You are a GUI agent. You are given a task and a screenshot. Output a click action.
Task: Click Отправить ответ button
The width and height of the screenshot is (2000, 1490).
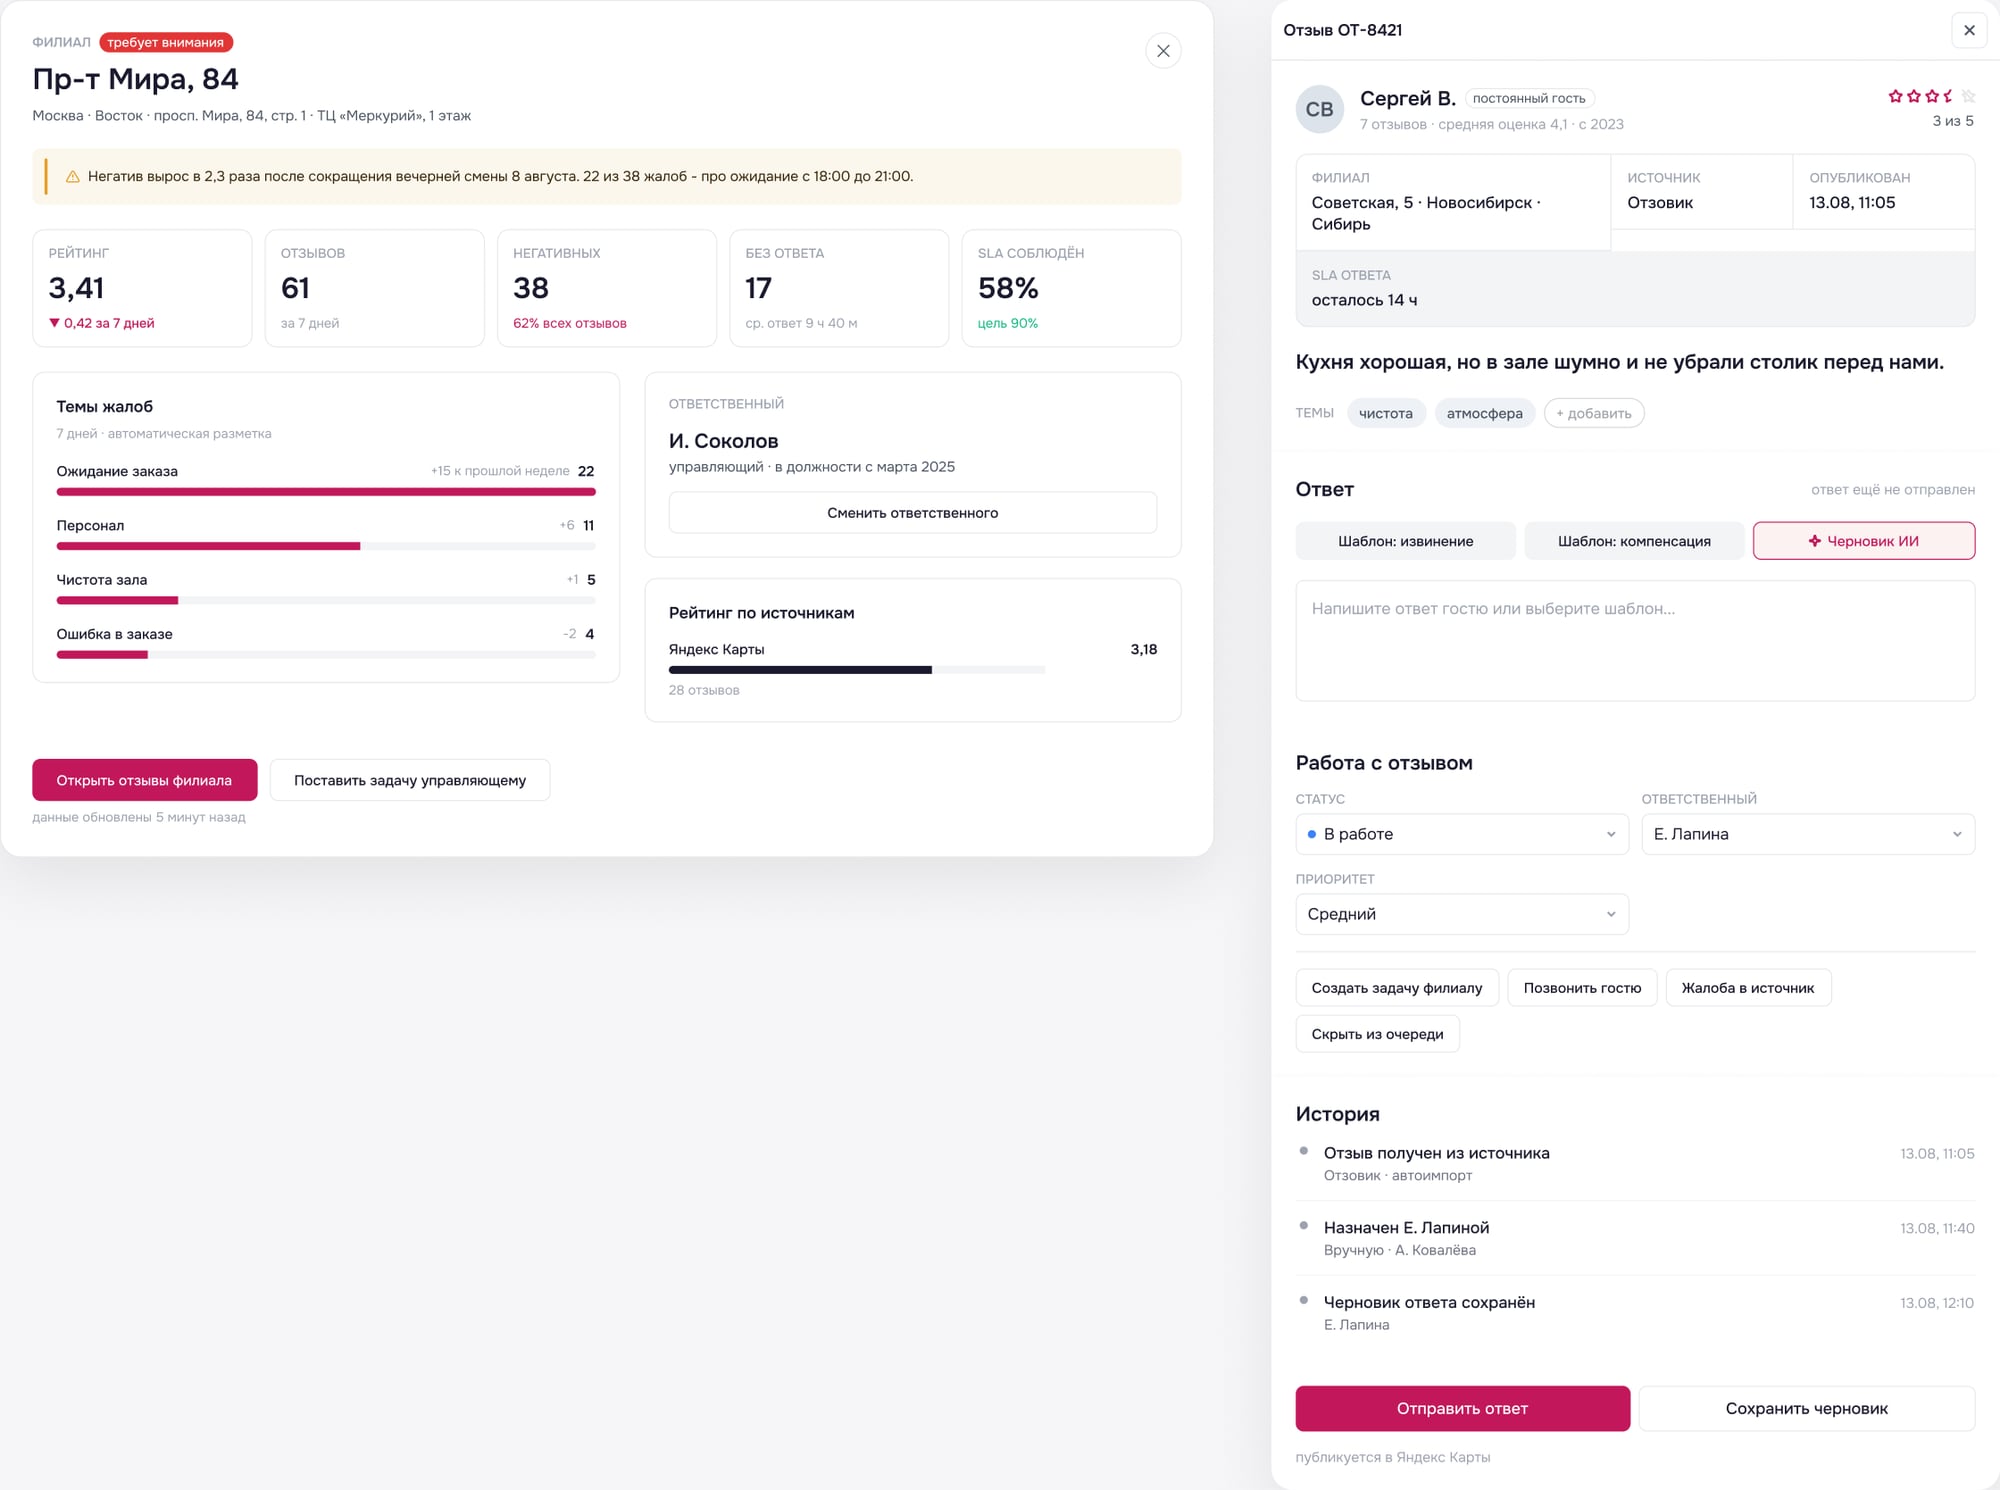pyautogui.click(x=1462, y=1408)
